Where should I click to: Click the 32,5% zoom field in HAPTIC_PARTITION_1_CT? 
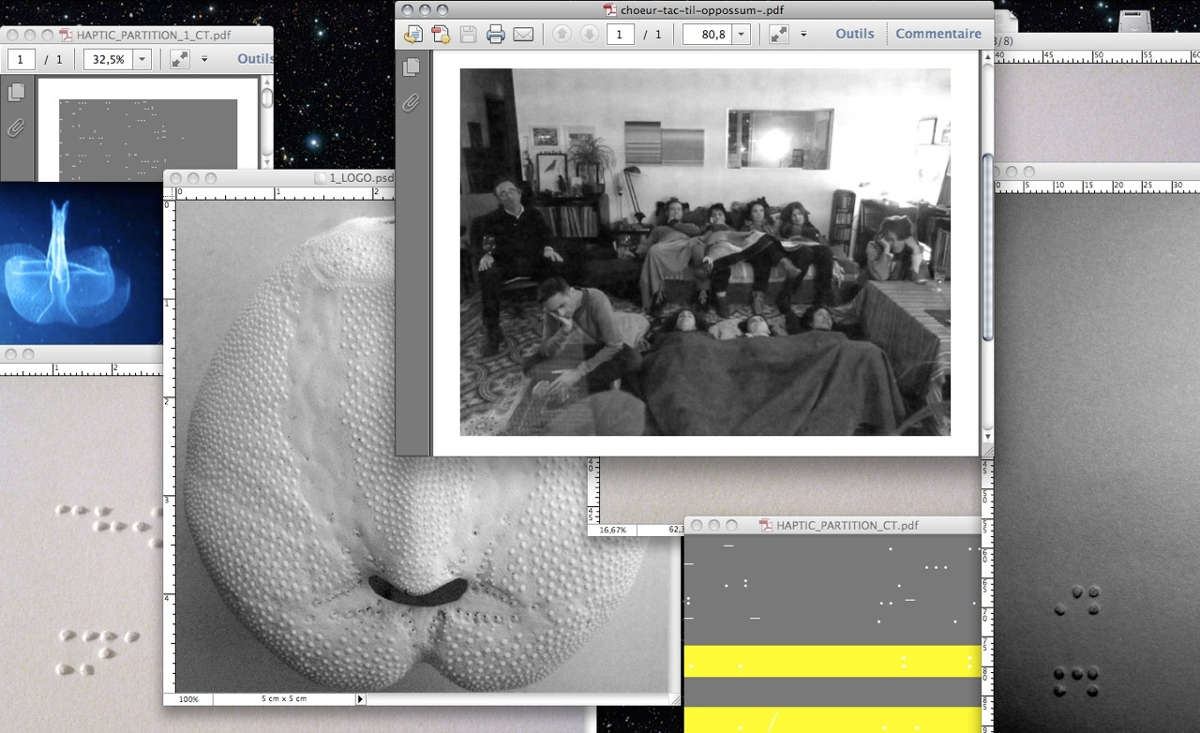pos(108,59)
